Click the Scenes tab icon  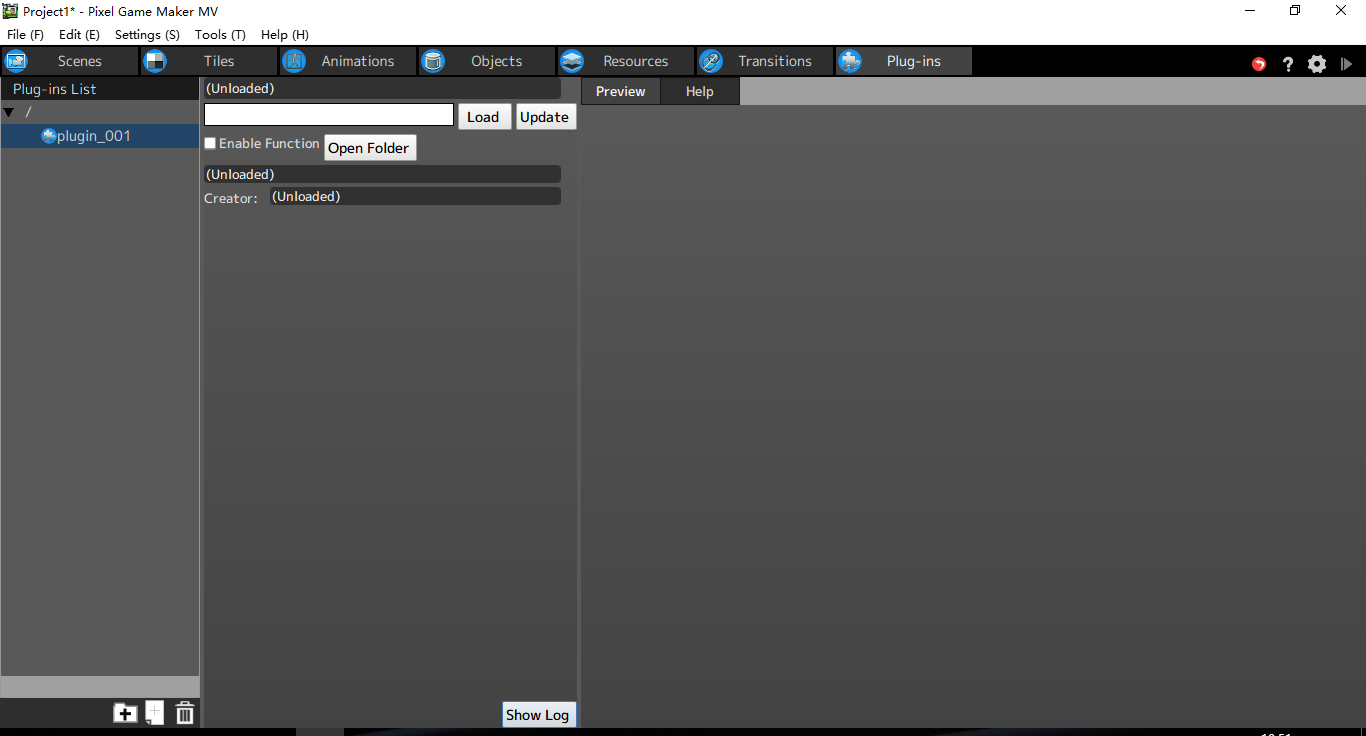(x=16, y=61)
